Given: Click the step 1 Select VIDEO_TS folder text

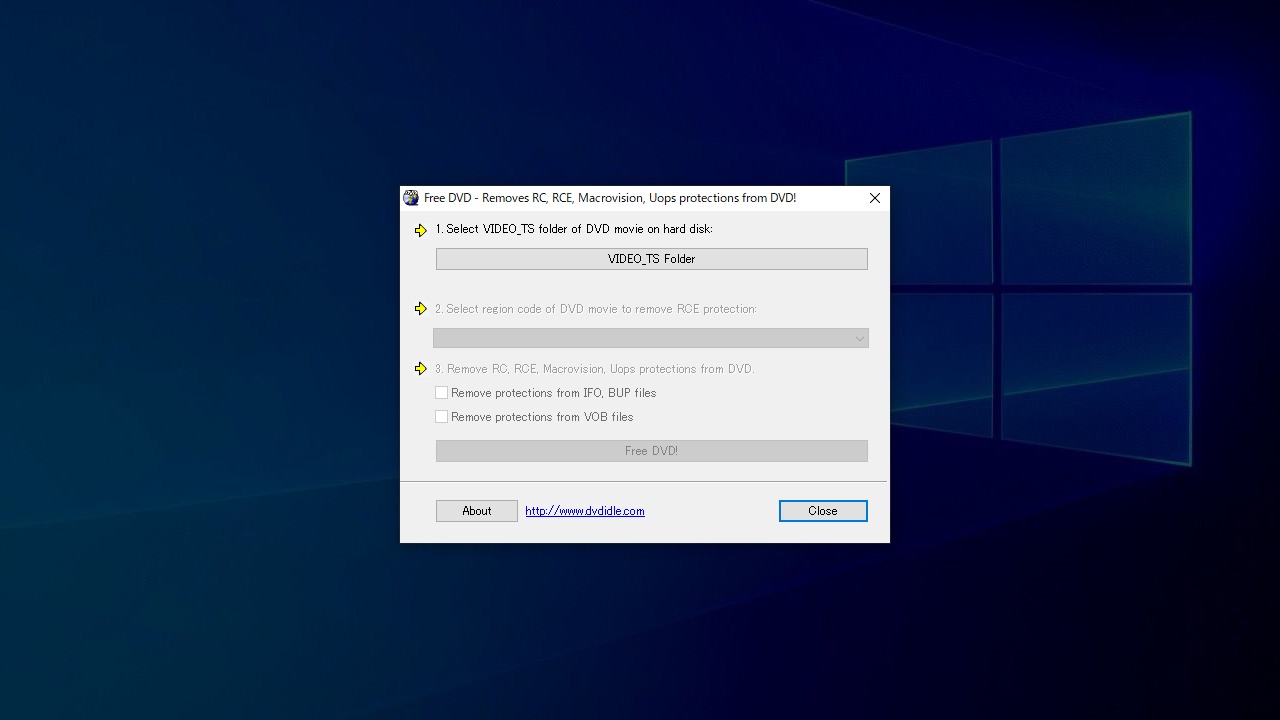Looking at the screenshot, I should tap(574, 229).
